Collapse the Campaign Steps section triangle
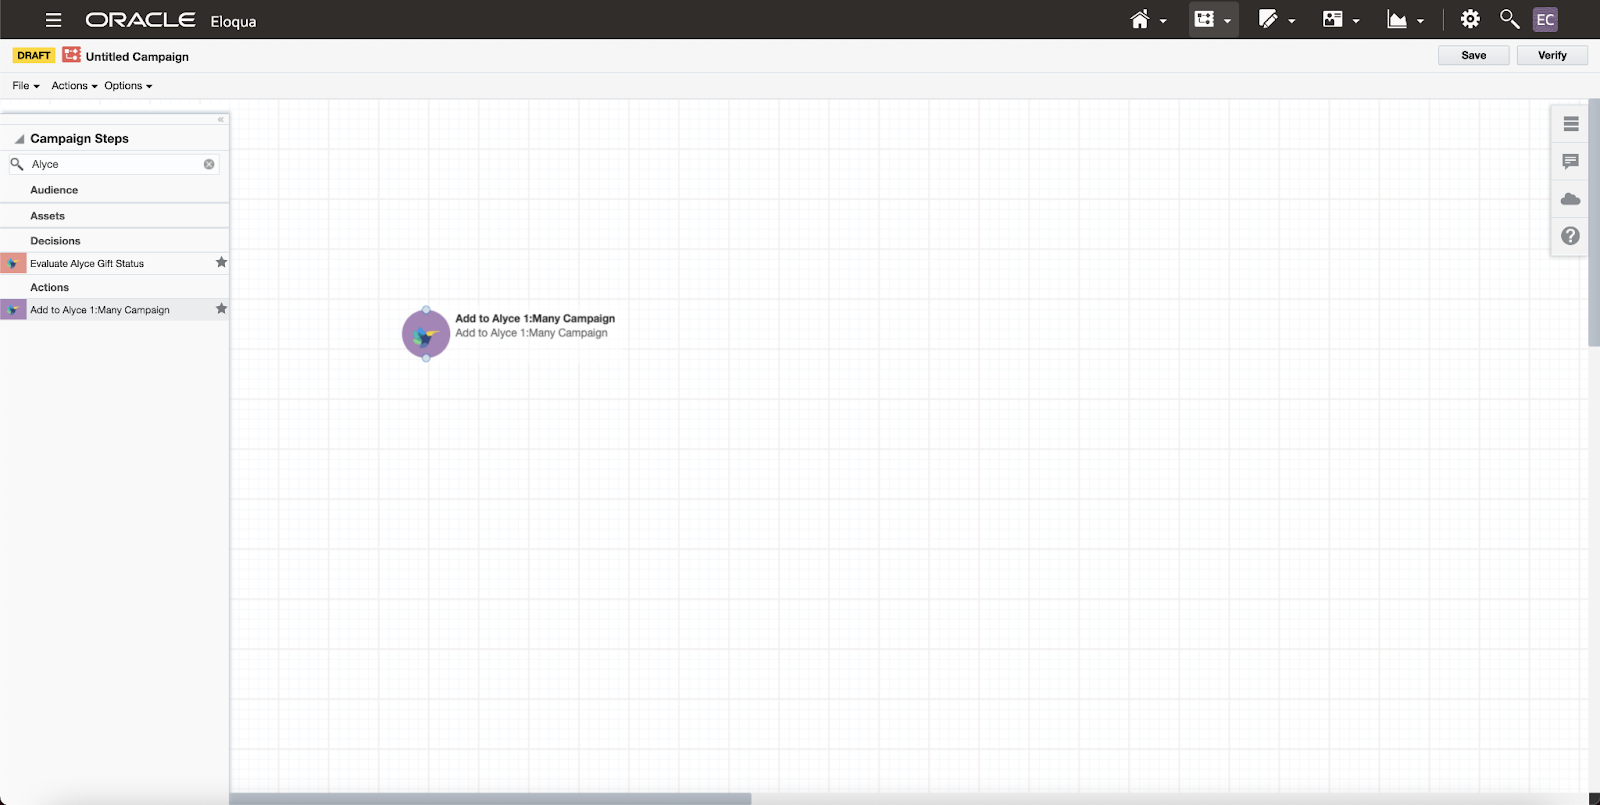This screenshot has width=1600, height=805. coord(19,139)
